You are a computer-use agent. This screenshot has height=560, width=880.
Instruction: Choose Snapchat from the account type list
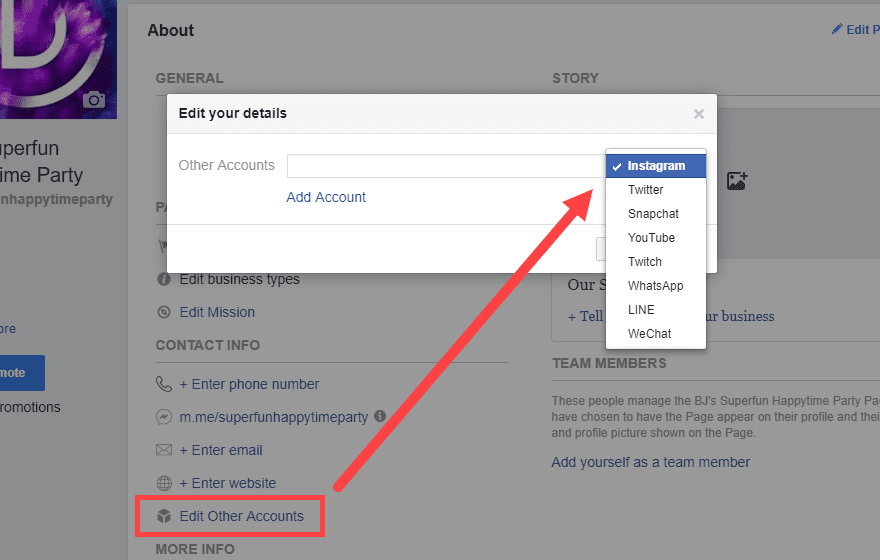(656, 214)
